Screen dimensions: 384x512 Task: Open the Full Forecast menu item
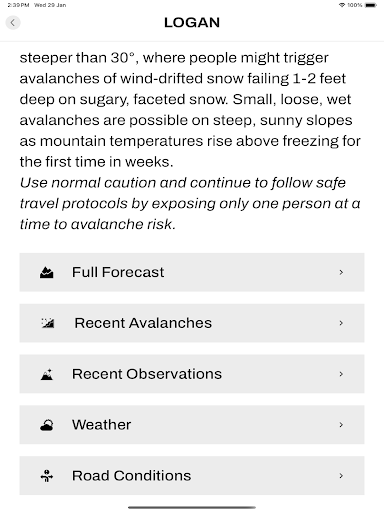(192, 272)
